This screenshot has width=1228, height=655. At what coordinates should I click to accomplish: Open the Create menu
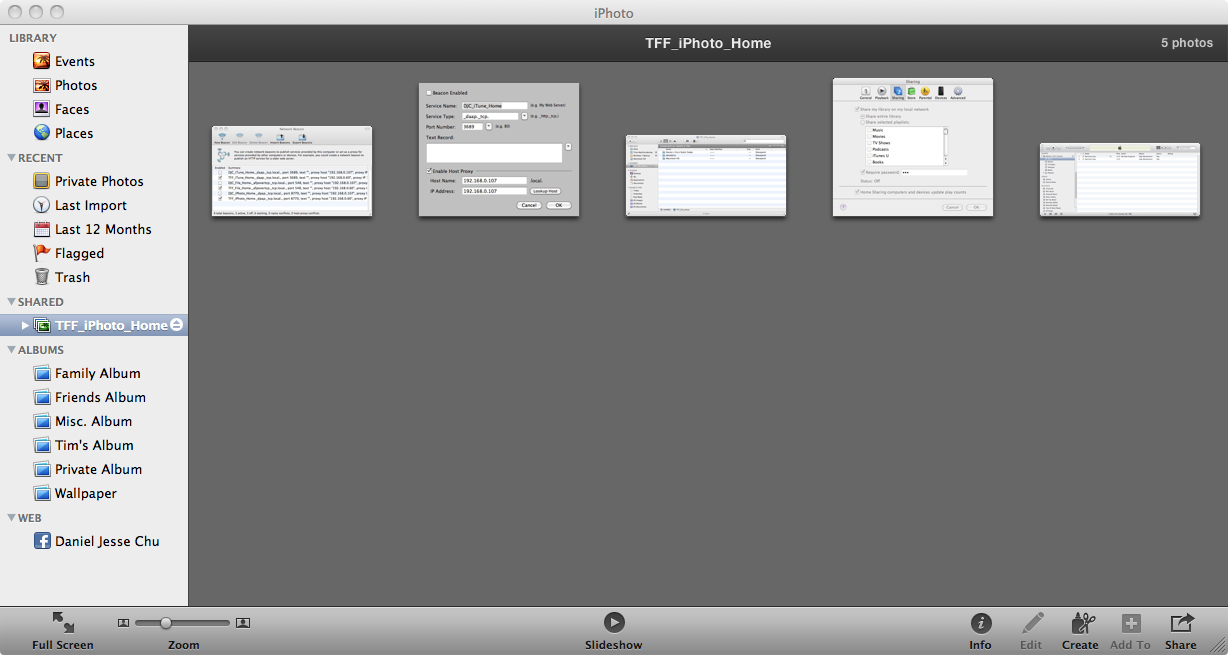(x=1080, y=631)
